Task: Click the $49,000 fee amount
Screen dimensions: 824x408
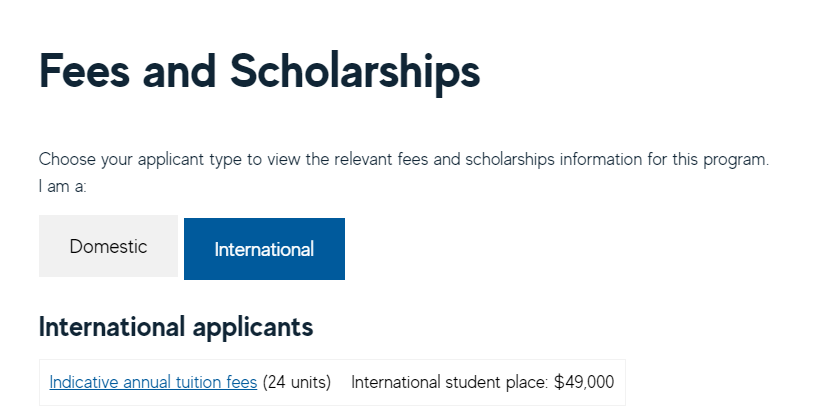Action: pyautogui.click(x=584, y=382)
